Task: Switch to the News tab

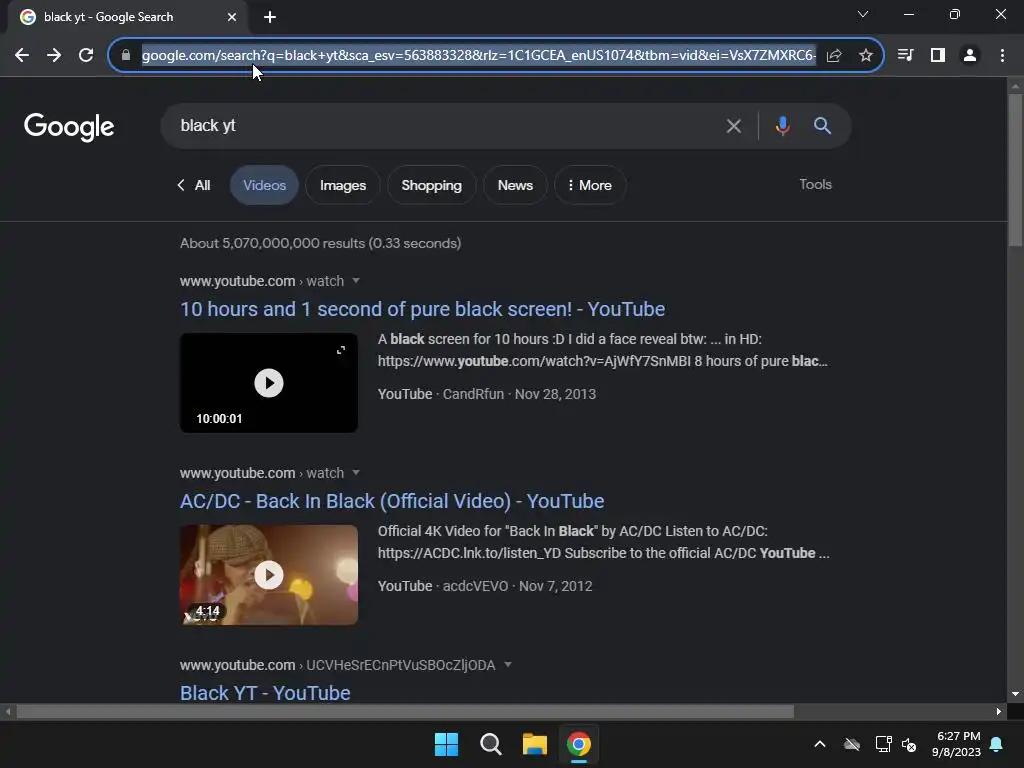Action: pyautogui.click(x=515, y=185)
